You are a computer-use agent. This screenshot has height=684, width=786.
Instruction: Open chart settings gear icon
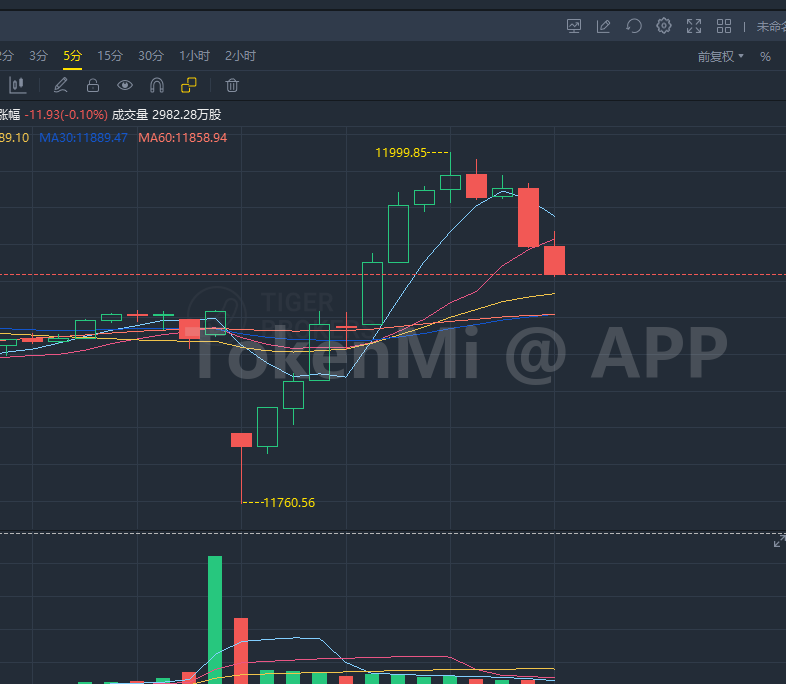664,26
